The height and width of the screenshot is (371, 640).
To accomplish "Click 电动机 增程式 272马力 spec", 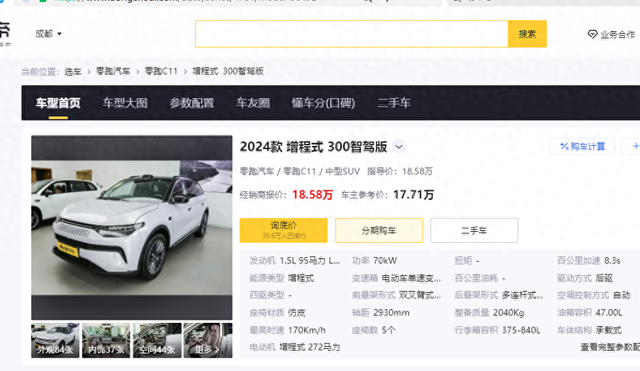I will pos(295,347).
